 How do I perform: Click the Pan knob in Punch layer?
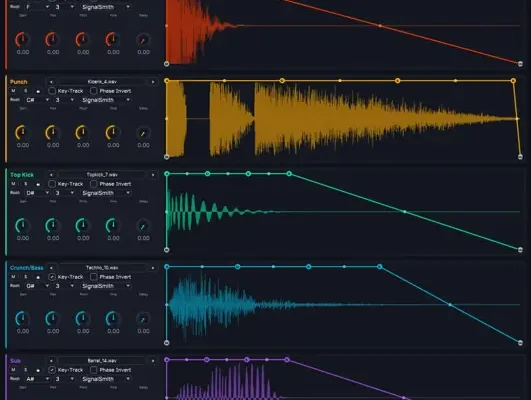[x=52, y=132]
